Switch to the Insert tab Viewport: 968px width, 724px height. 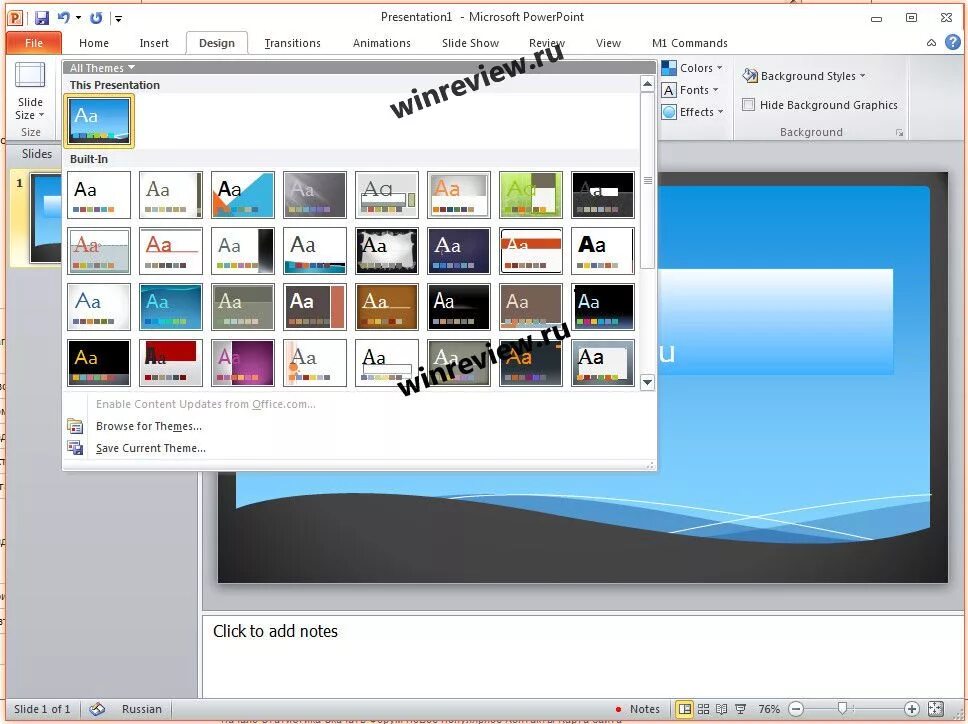154,43
